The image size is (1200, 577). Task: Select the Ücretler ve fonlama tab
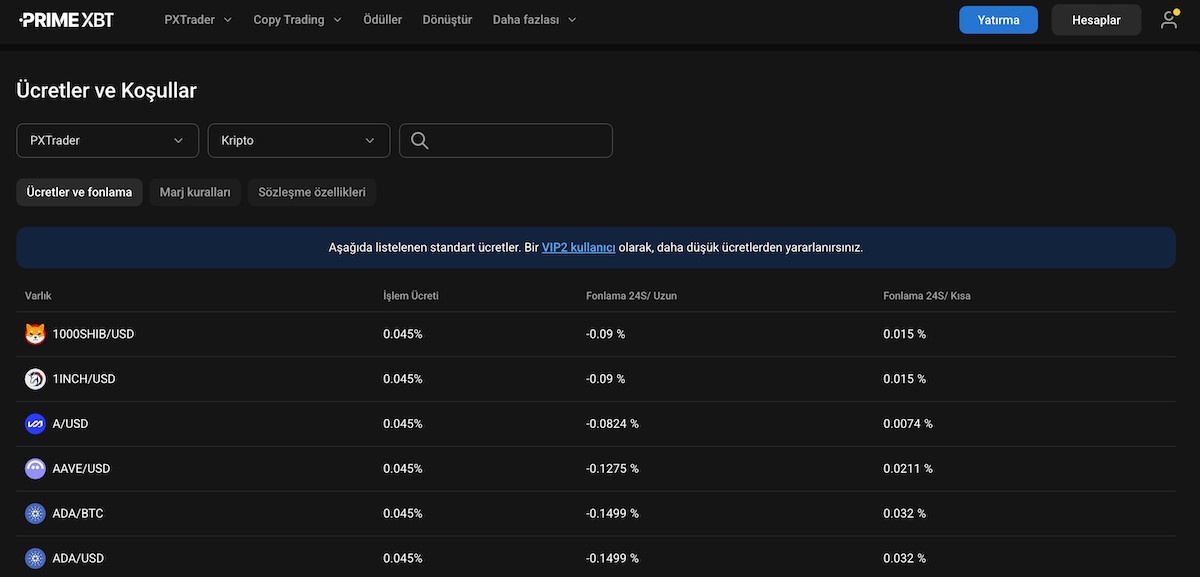[80, 192]
